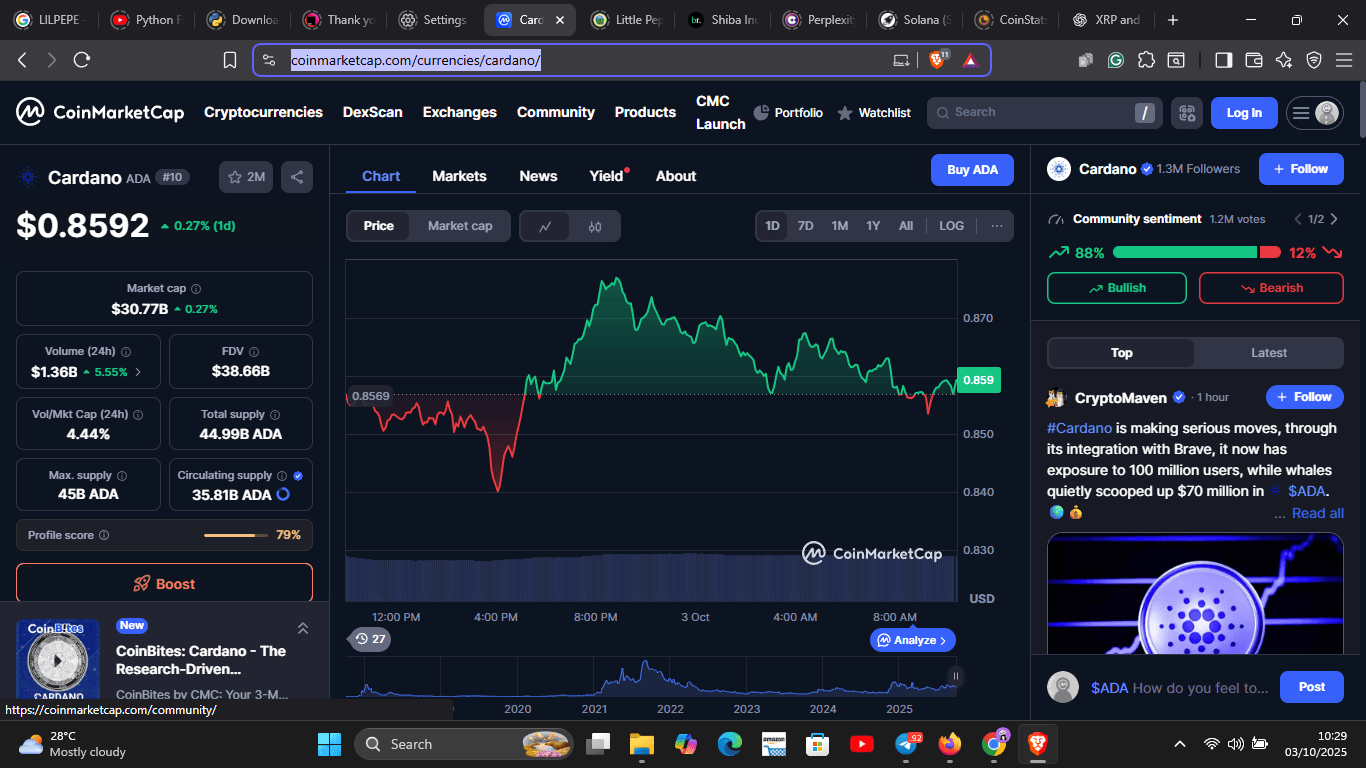Vote Bullish on community sentiment
Screen dimensions: 1366x768
(1116, 288)
